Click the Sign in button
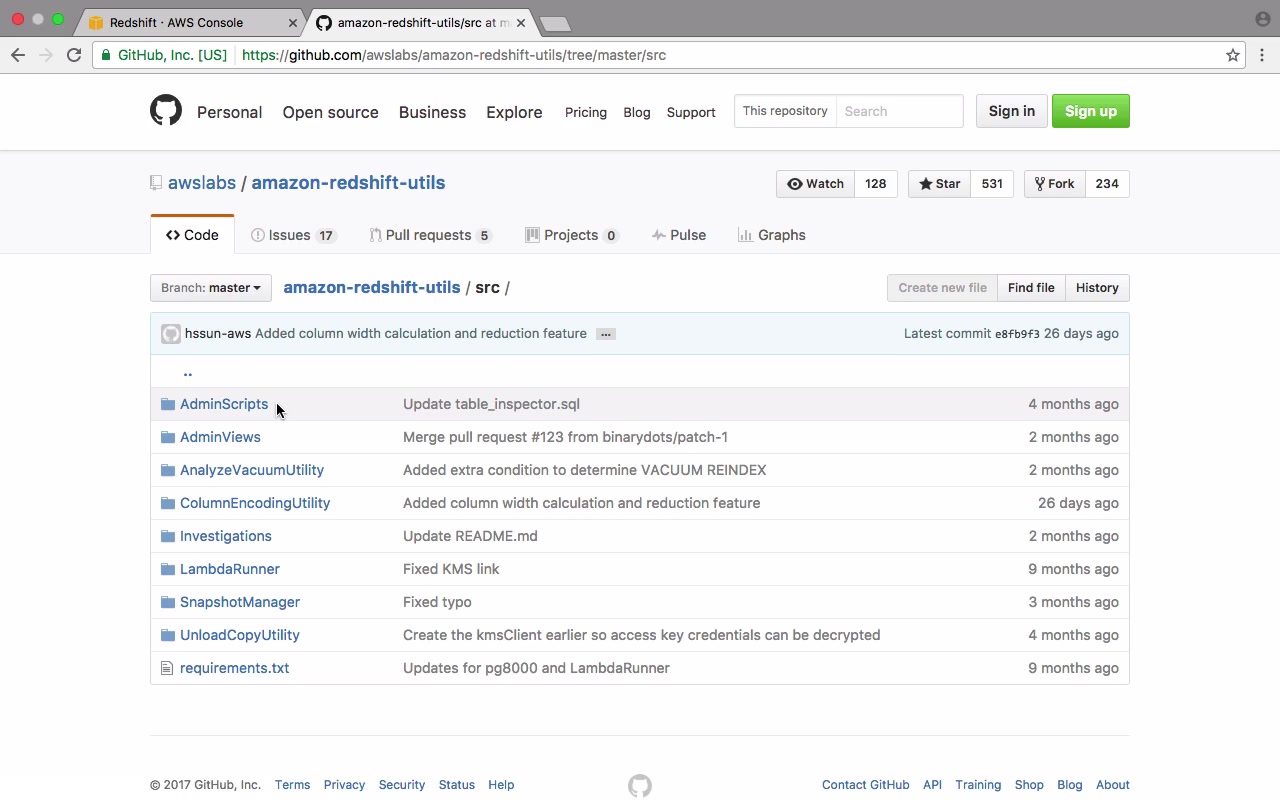The image size is (1280, 800). (x=1012, y=111)
